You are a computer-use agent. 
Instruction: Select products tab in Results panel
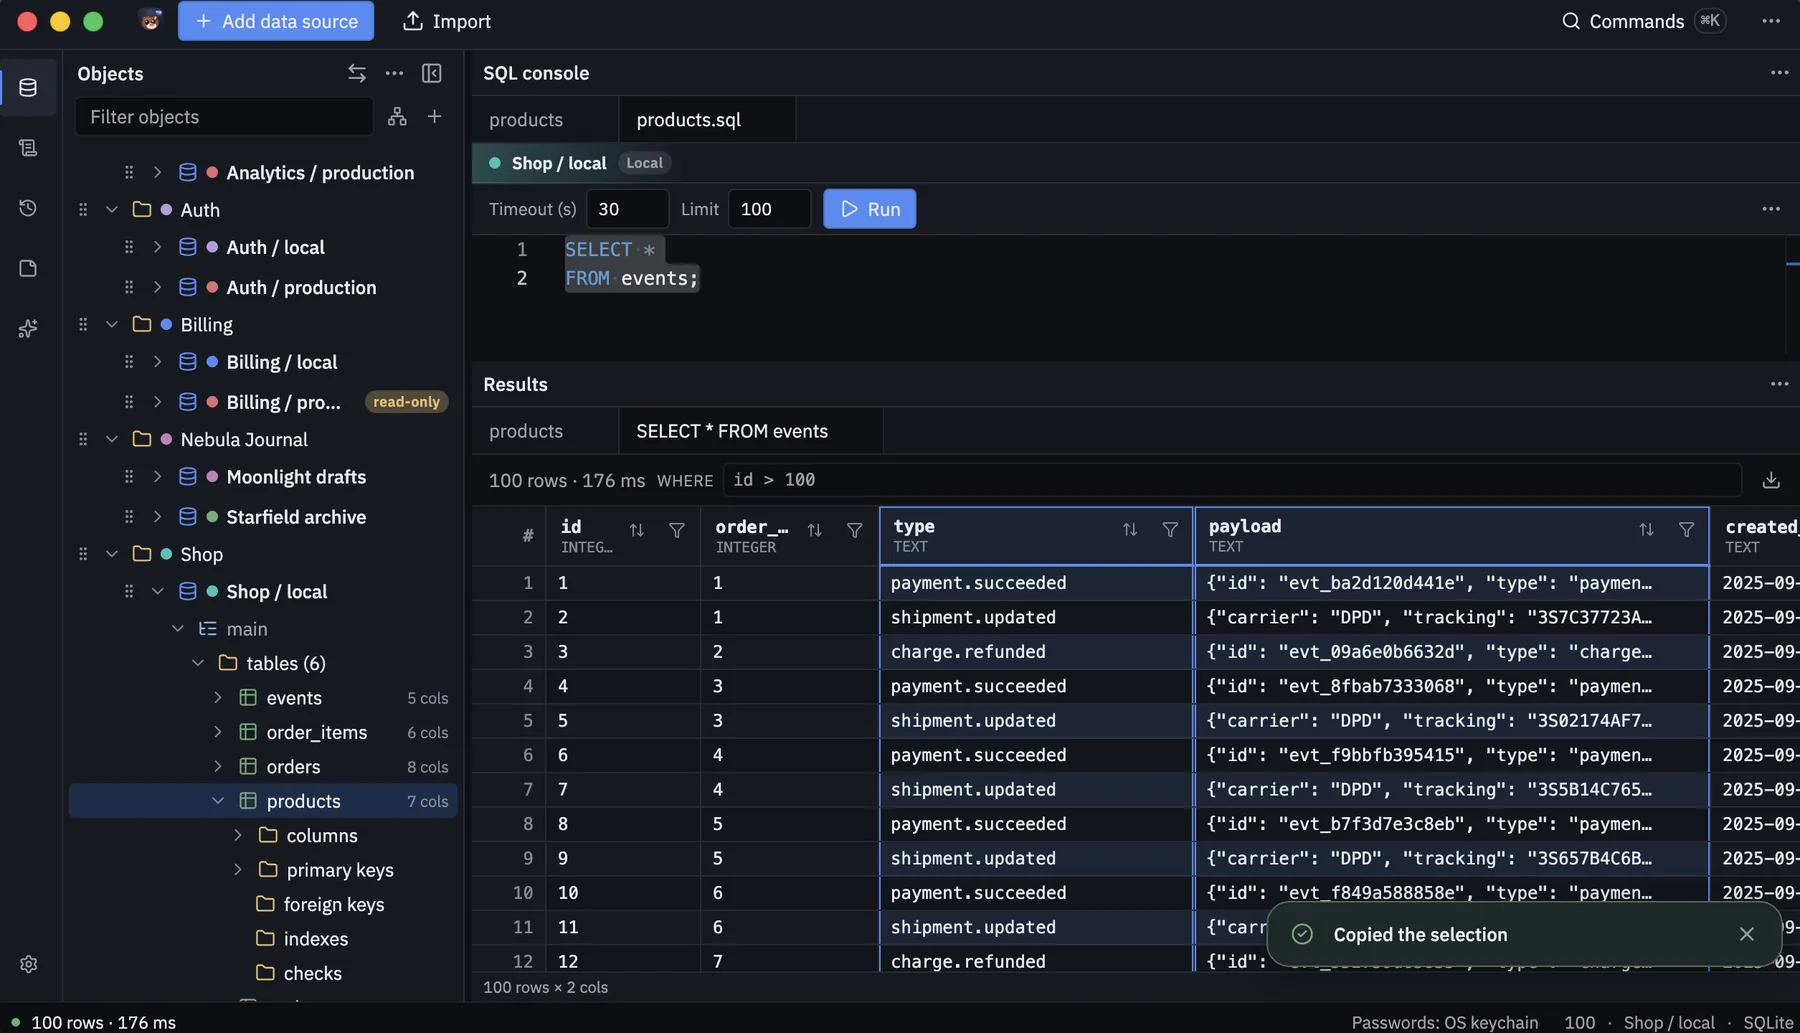point(545,431)
